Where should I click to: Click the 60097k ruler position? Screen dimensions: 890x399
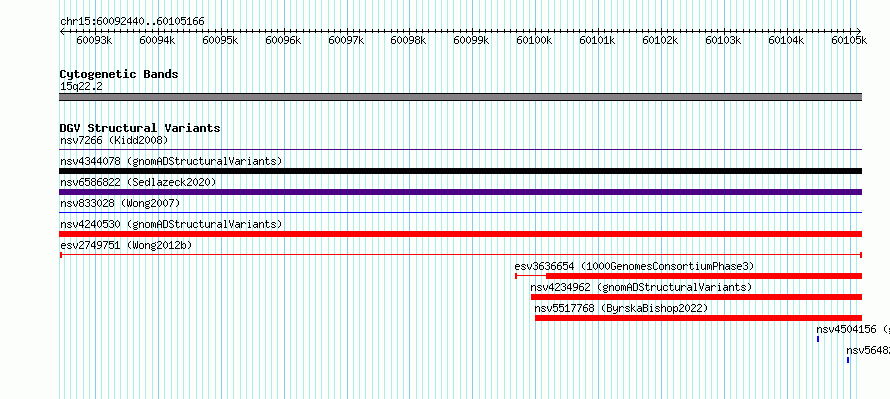[x=346, y=40]
